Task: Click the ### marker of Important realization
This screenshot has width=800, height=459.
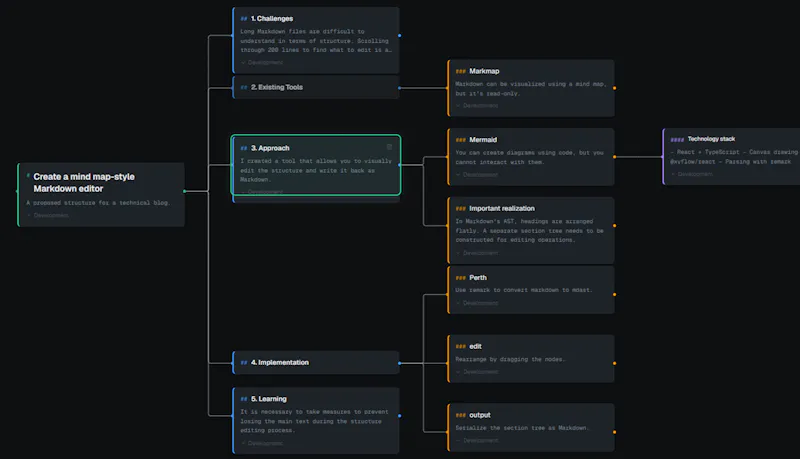Action: [x=461, y=209]
